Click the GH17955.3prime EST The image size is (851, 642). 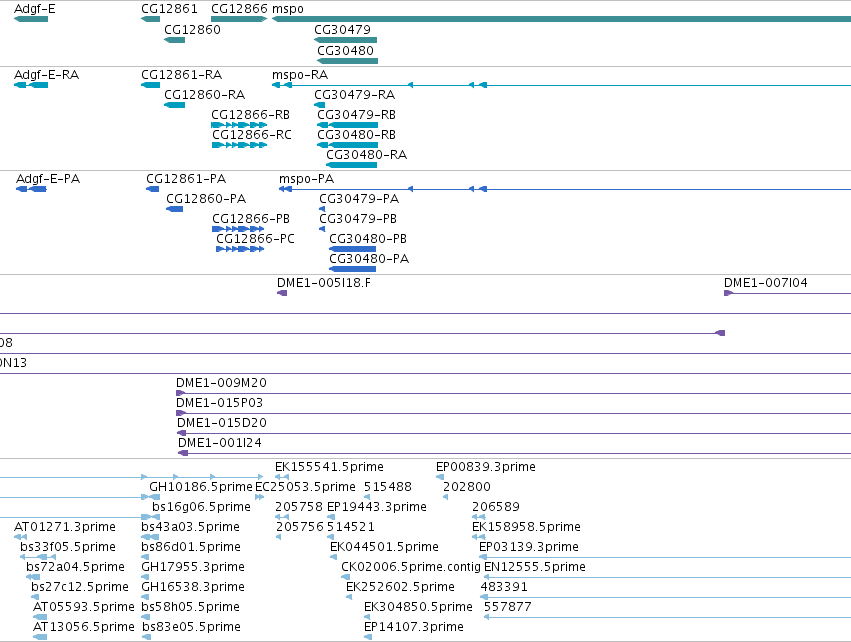click(145, 577)
